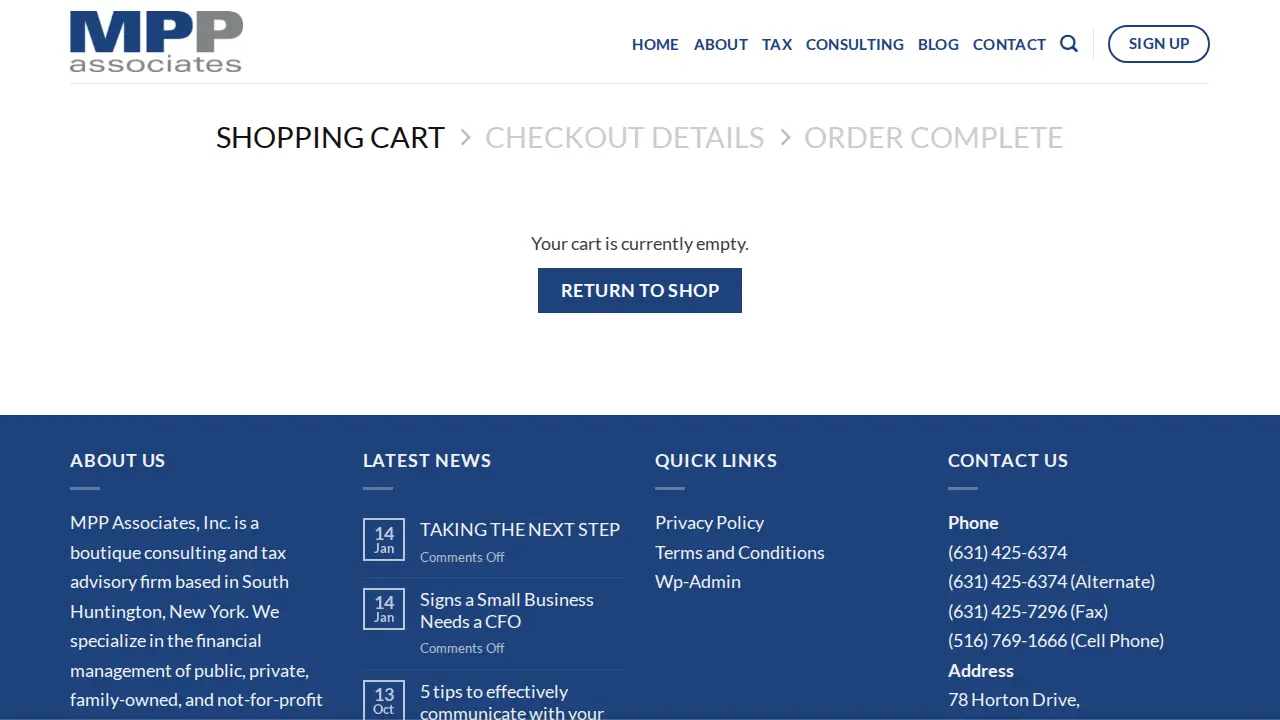This screenshot has width=1280, height=720.
Task: Open the Terms and Conditions link
Action: pyautogui.click(x=740, y=552)
